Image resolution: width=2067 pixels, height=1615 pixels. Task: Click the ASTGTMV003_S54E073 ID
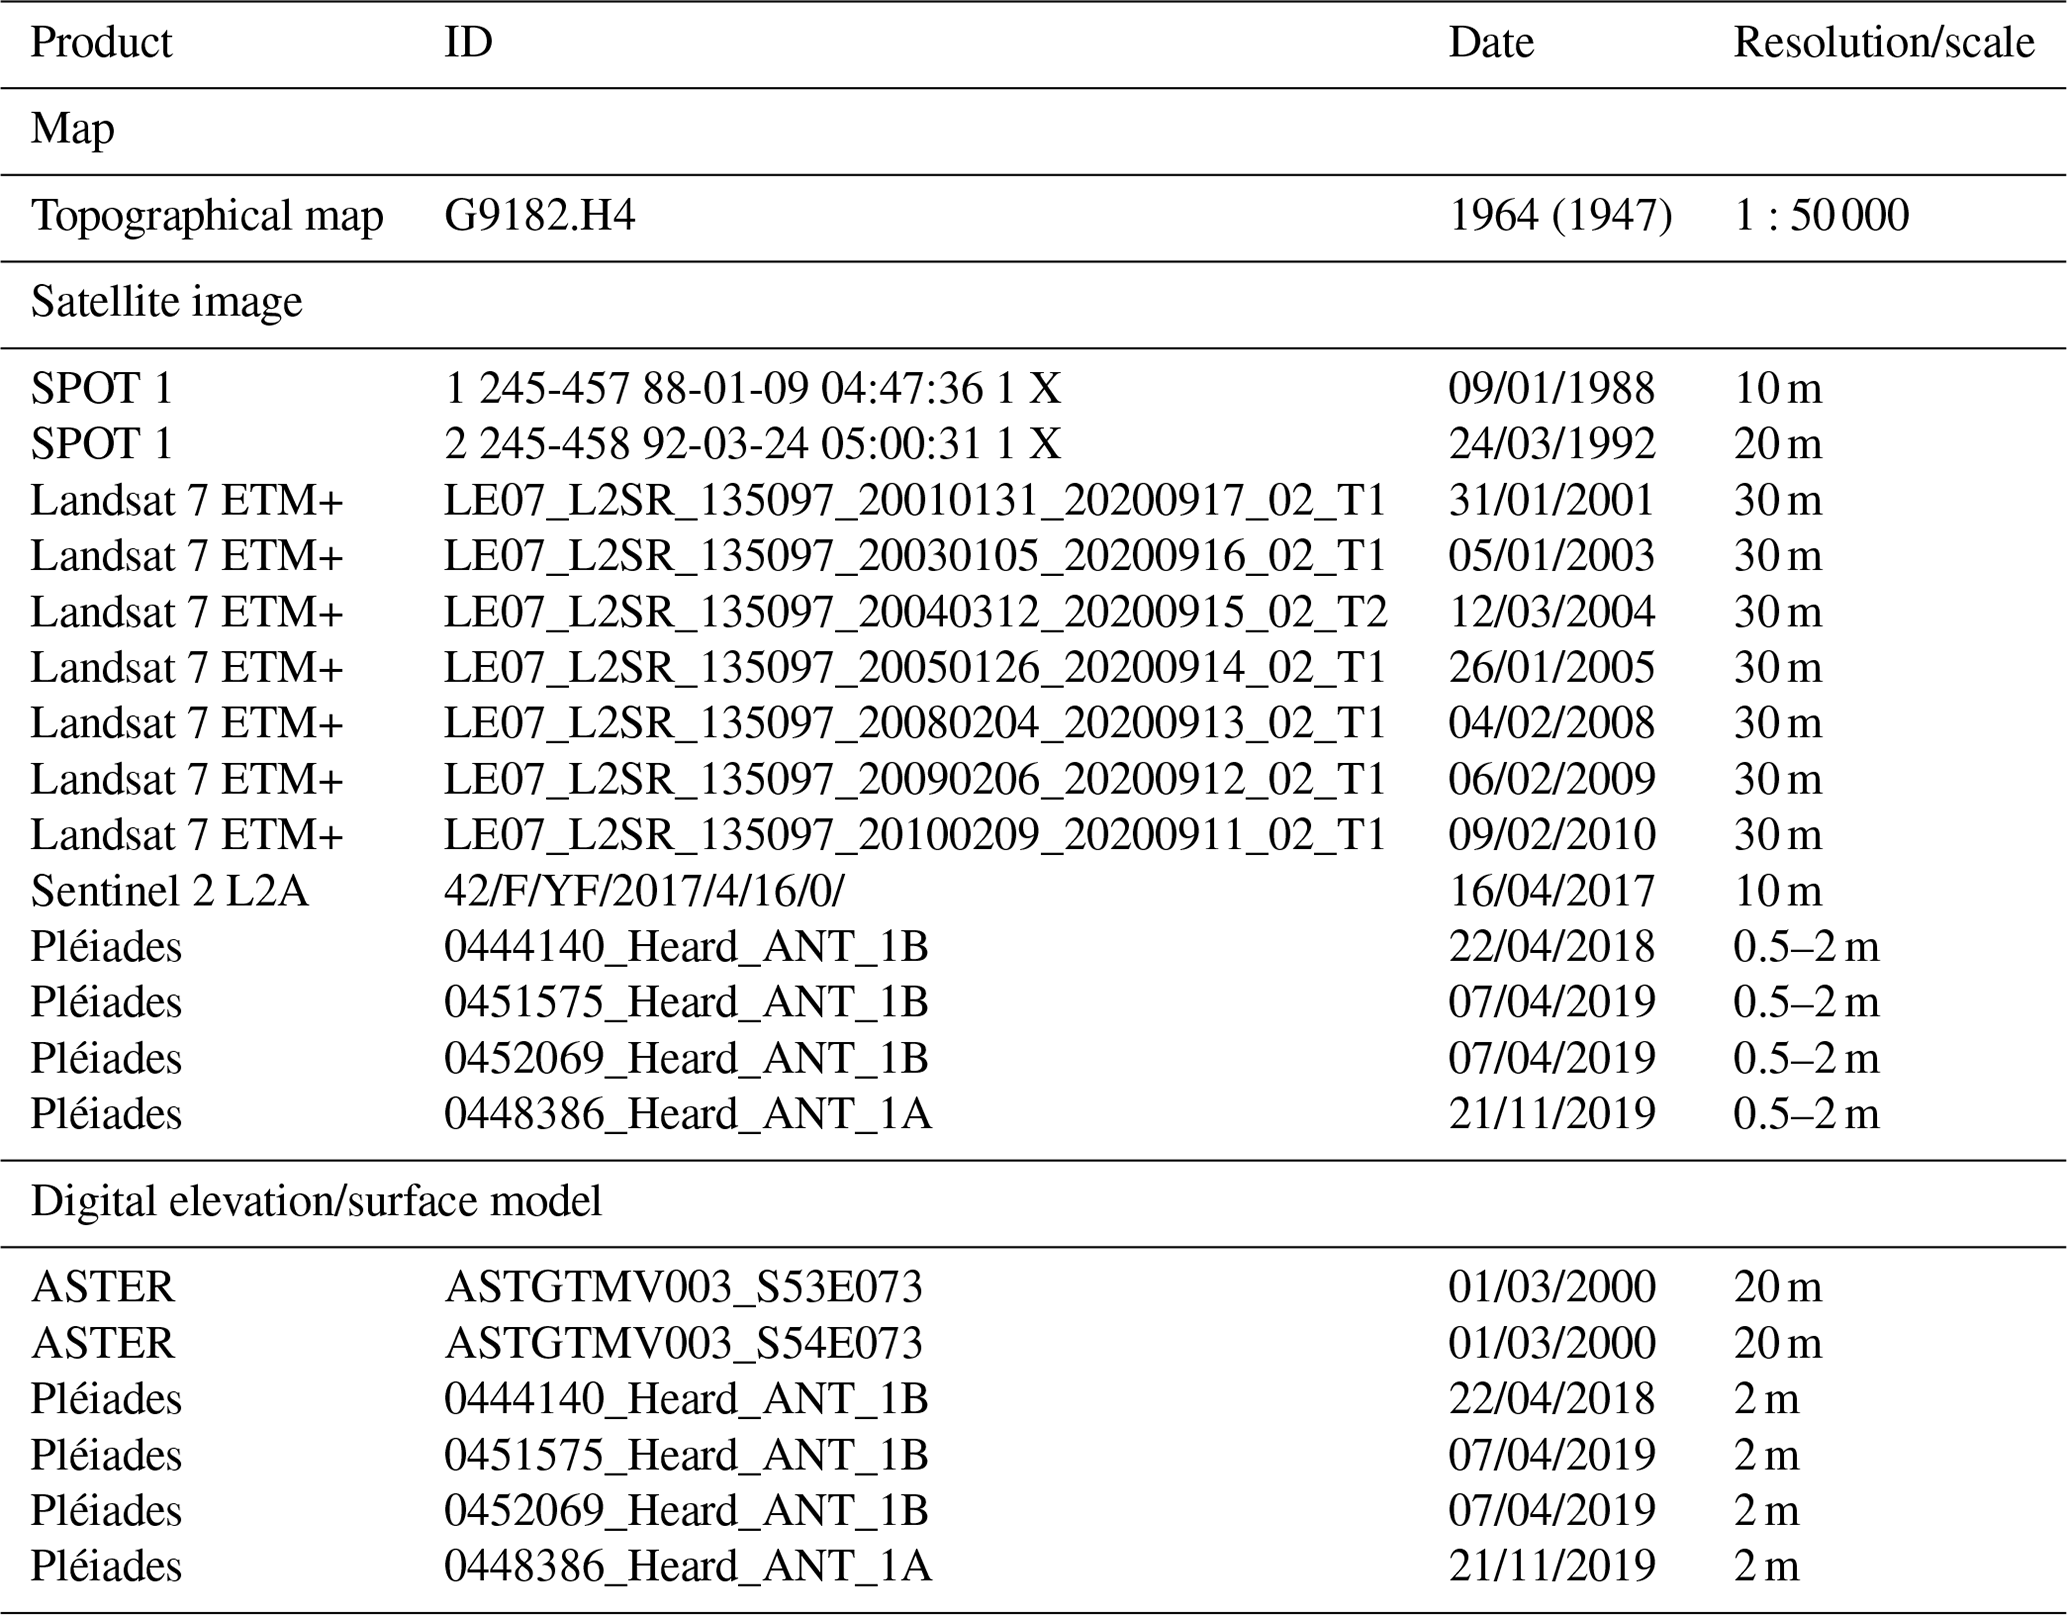click(683, 1343)
